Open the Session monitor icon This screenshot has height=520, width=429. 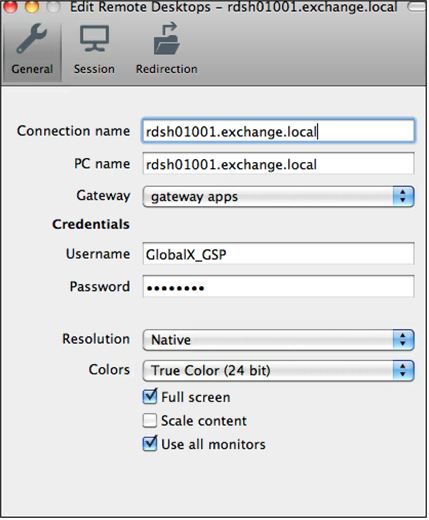(x=94, y=39)
